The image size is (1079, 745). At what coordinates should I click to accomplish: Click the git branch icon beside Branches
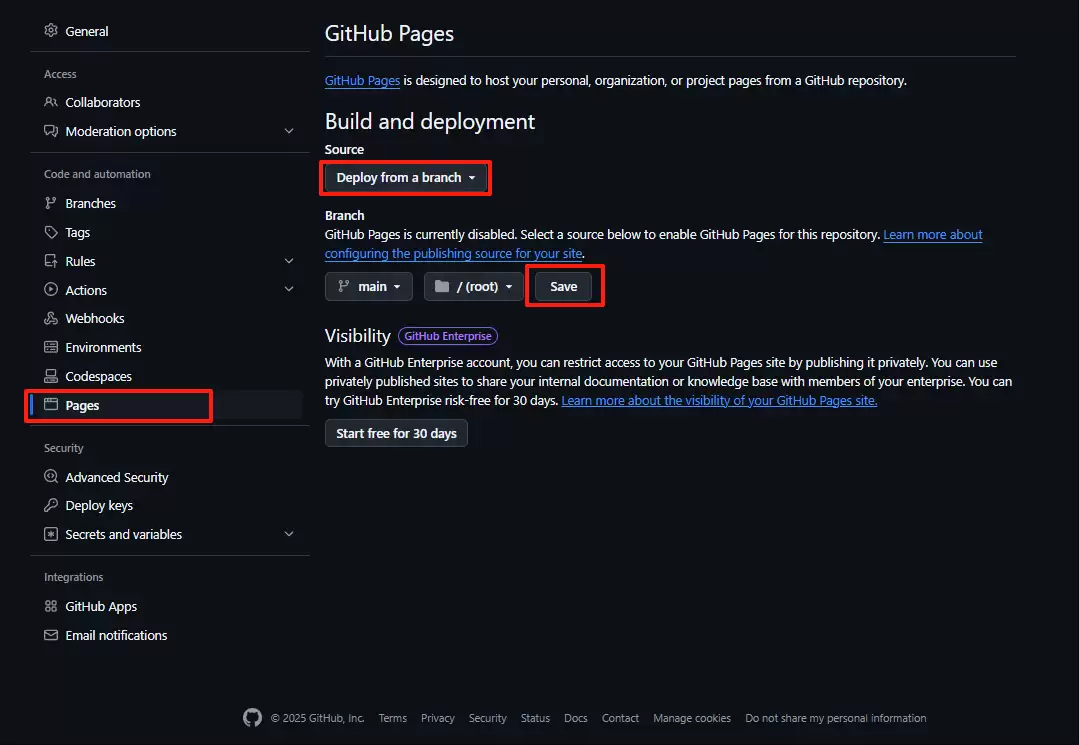click(51, 203)
